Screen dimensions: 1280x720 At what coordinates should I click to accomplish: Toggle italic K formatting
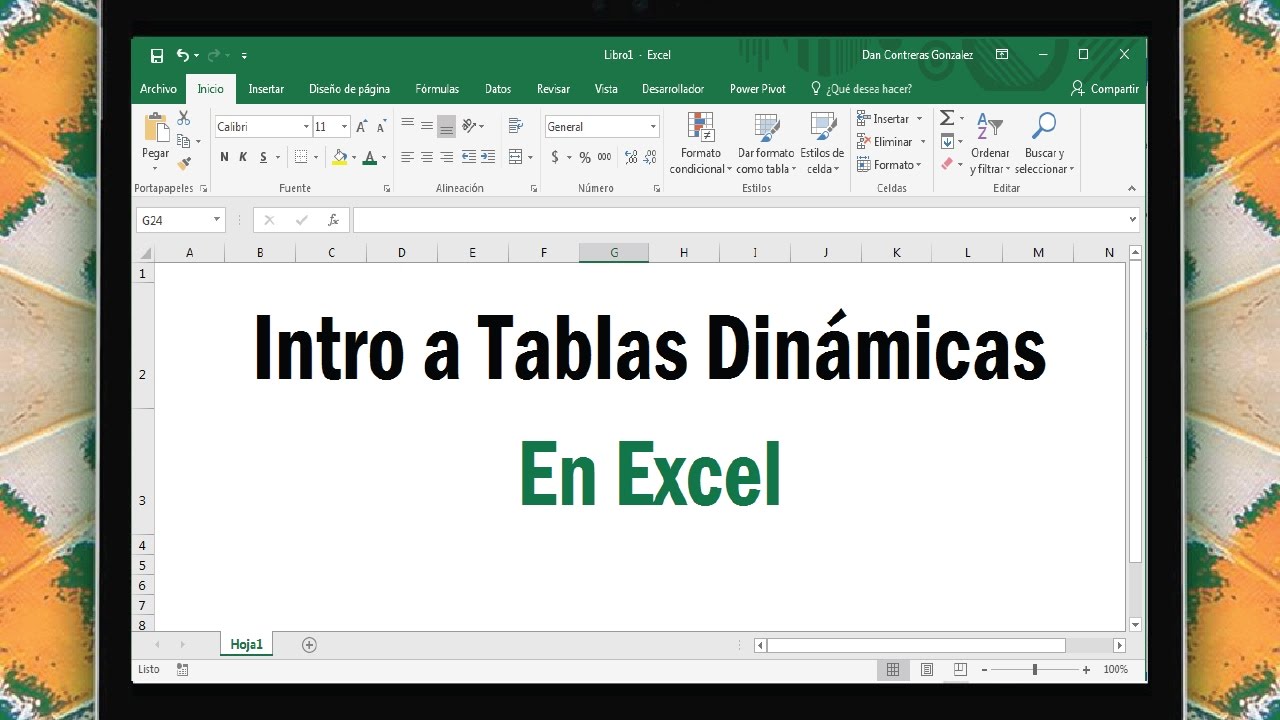coord(243,157)
